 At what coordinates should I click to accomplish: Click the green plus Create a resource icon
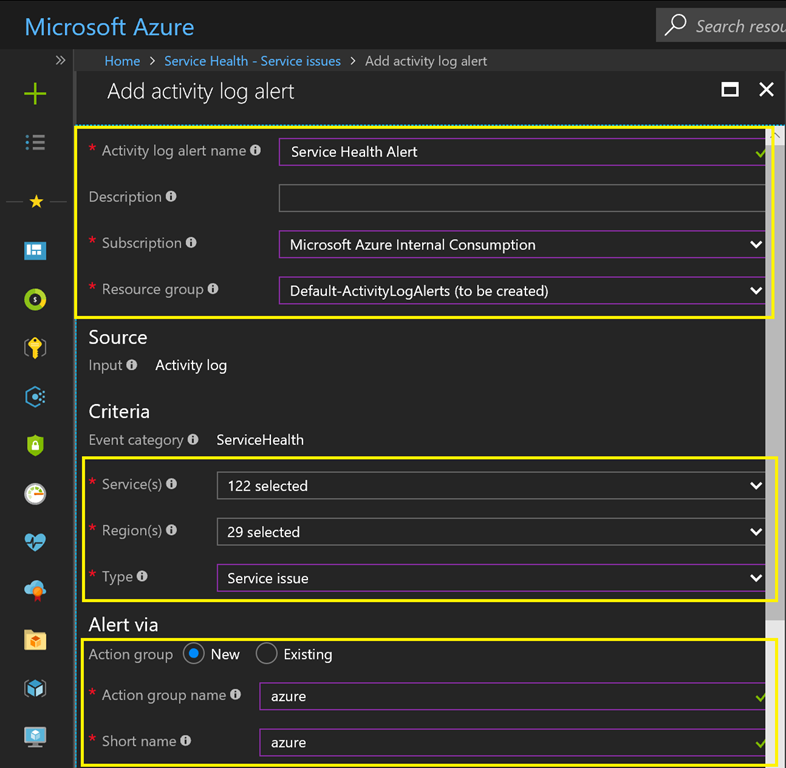(x=35, y=94)
